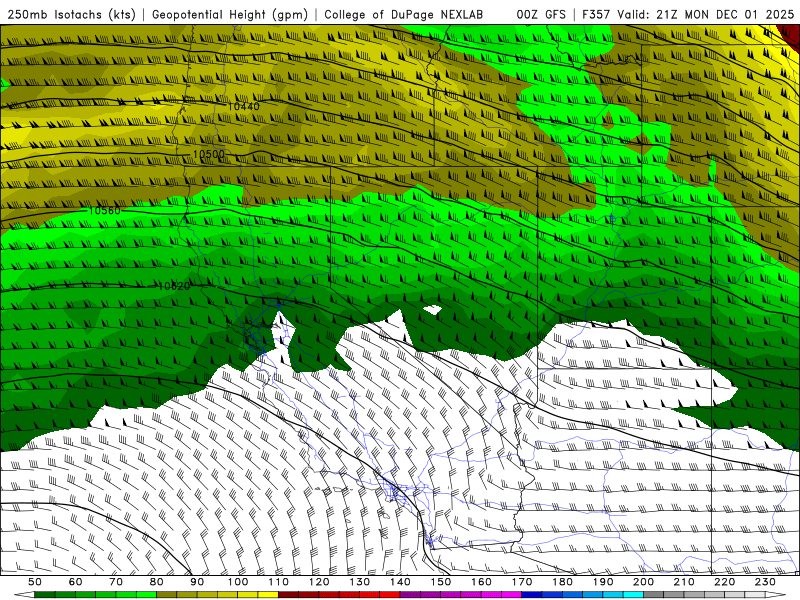This screenshot has width=800, height=600.
Task: Click the 90 knot color bar label
Action: point(197,582)
